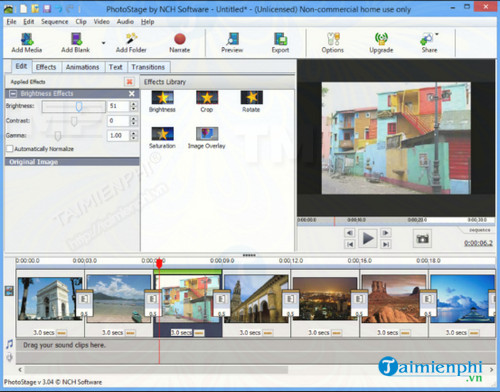Screen dimensions: 500x392
Task: Click the Share icon
Action: click(429, 43)
